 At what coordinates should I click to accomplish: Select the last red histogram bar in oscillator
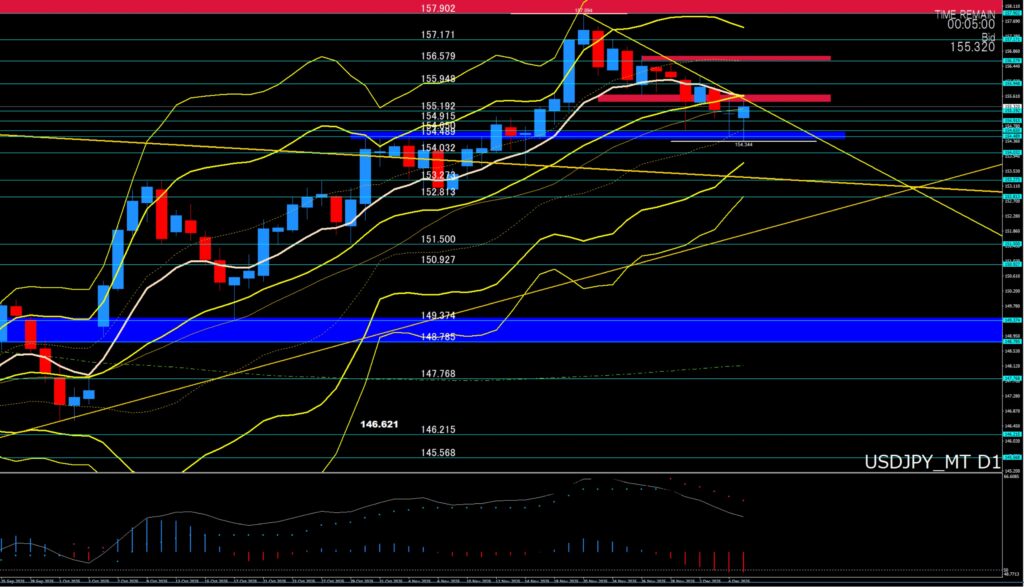pos(743,560)
